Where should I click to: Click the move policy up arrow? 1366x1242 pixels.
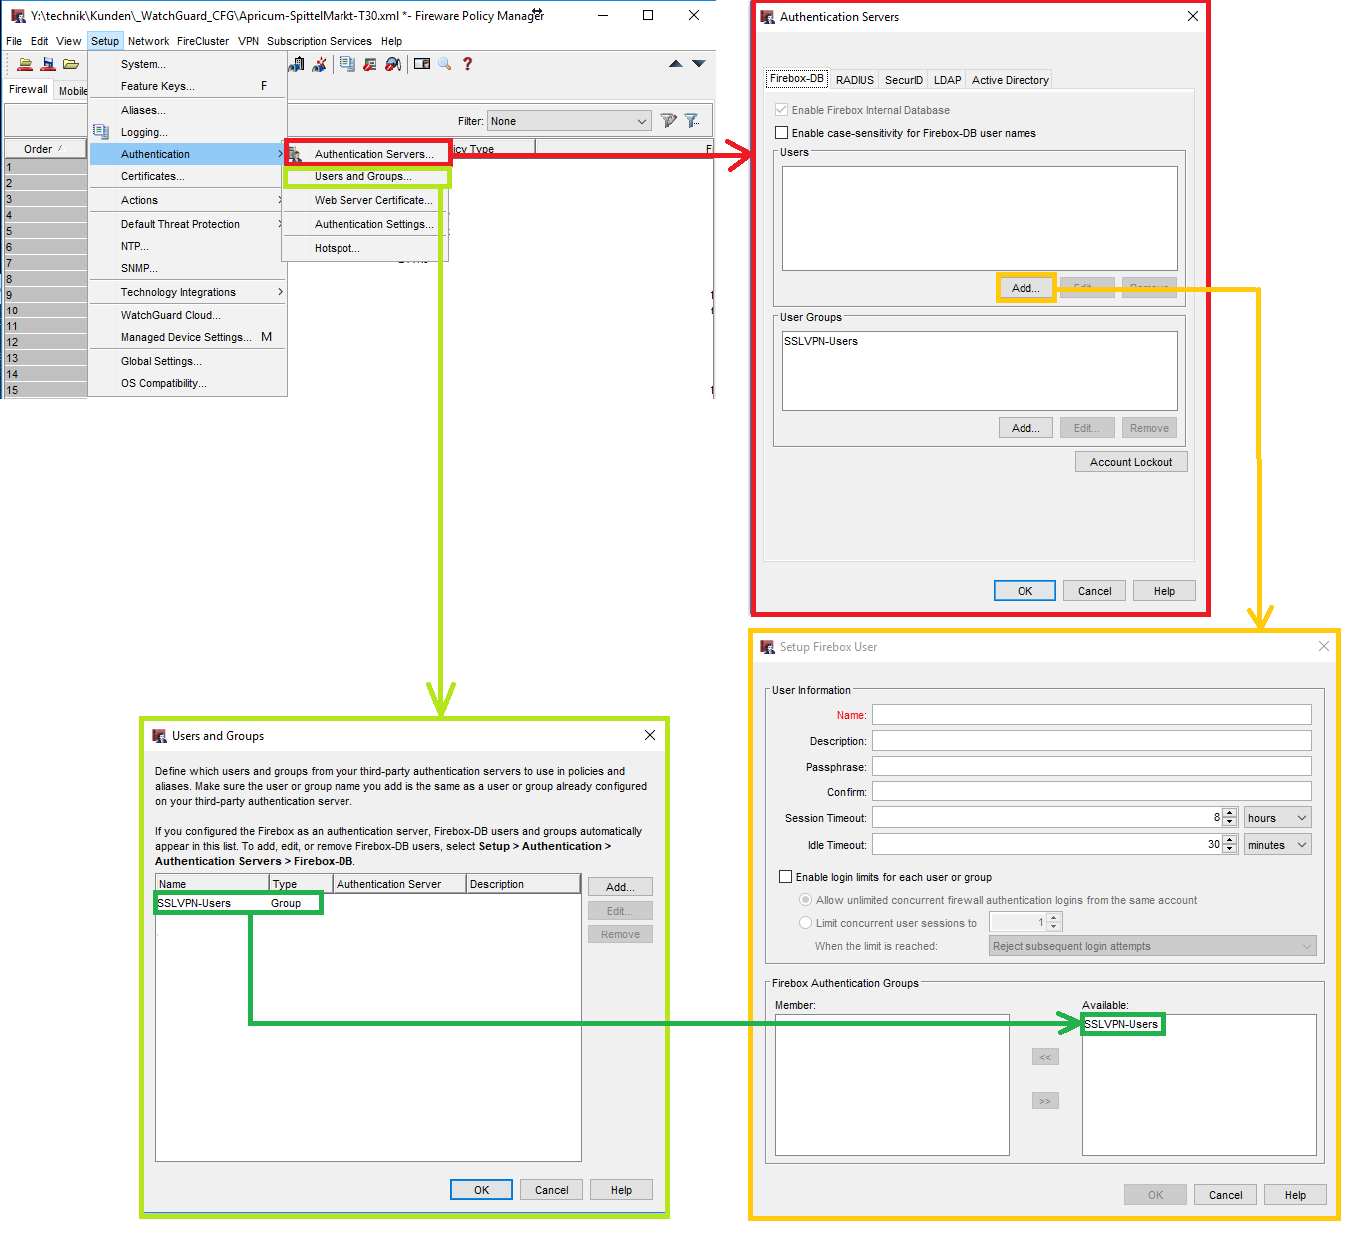point(676,64)
